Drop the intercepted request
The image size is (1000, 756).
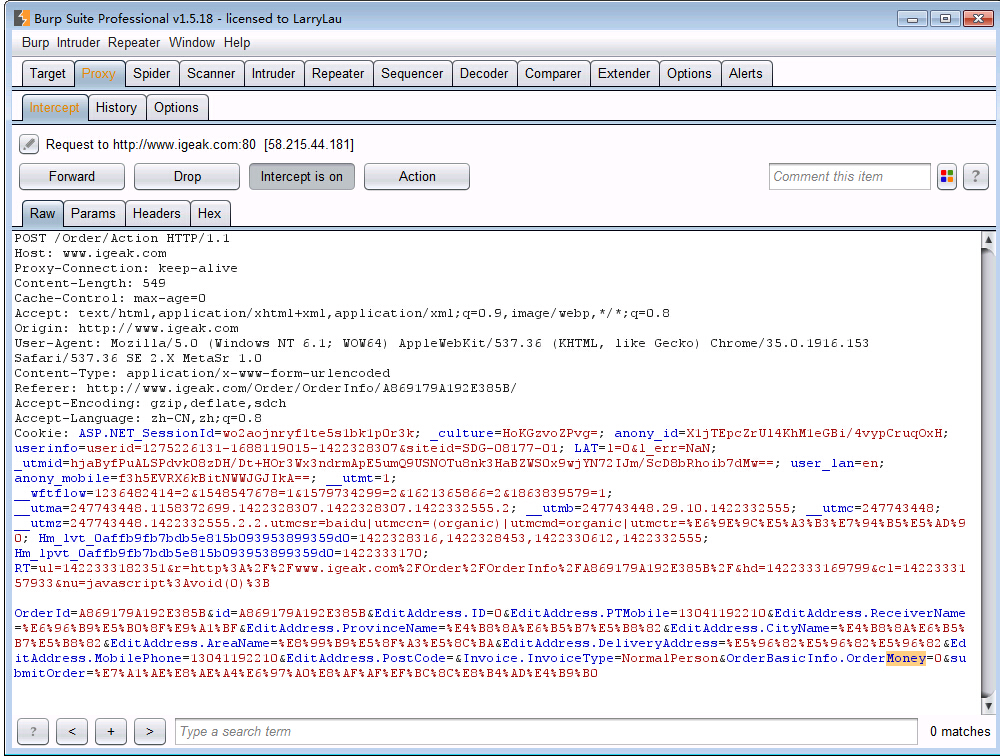[187, 177]
